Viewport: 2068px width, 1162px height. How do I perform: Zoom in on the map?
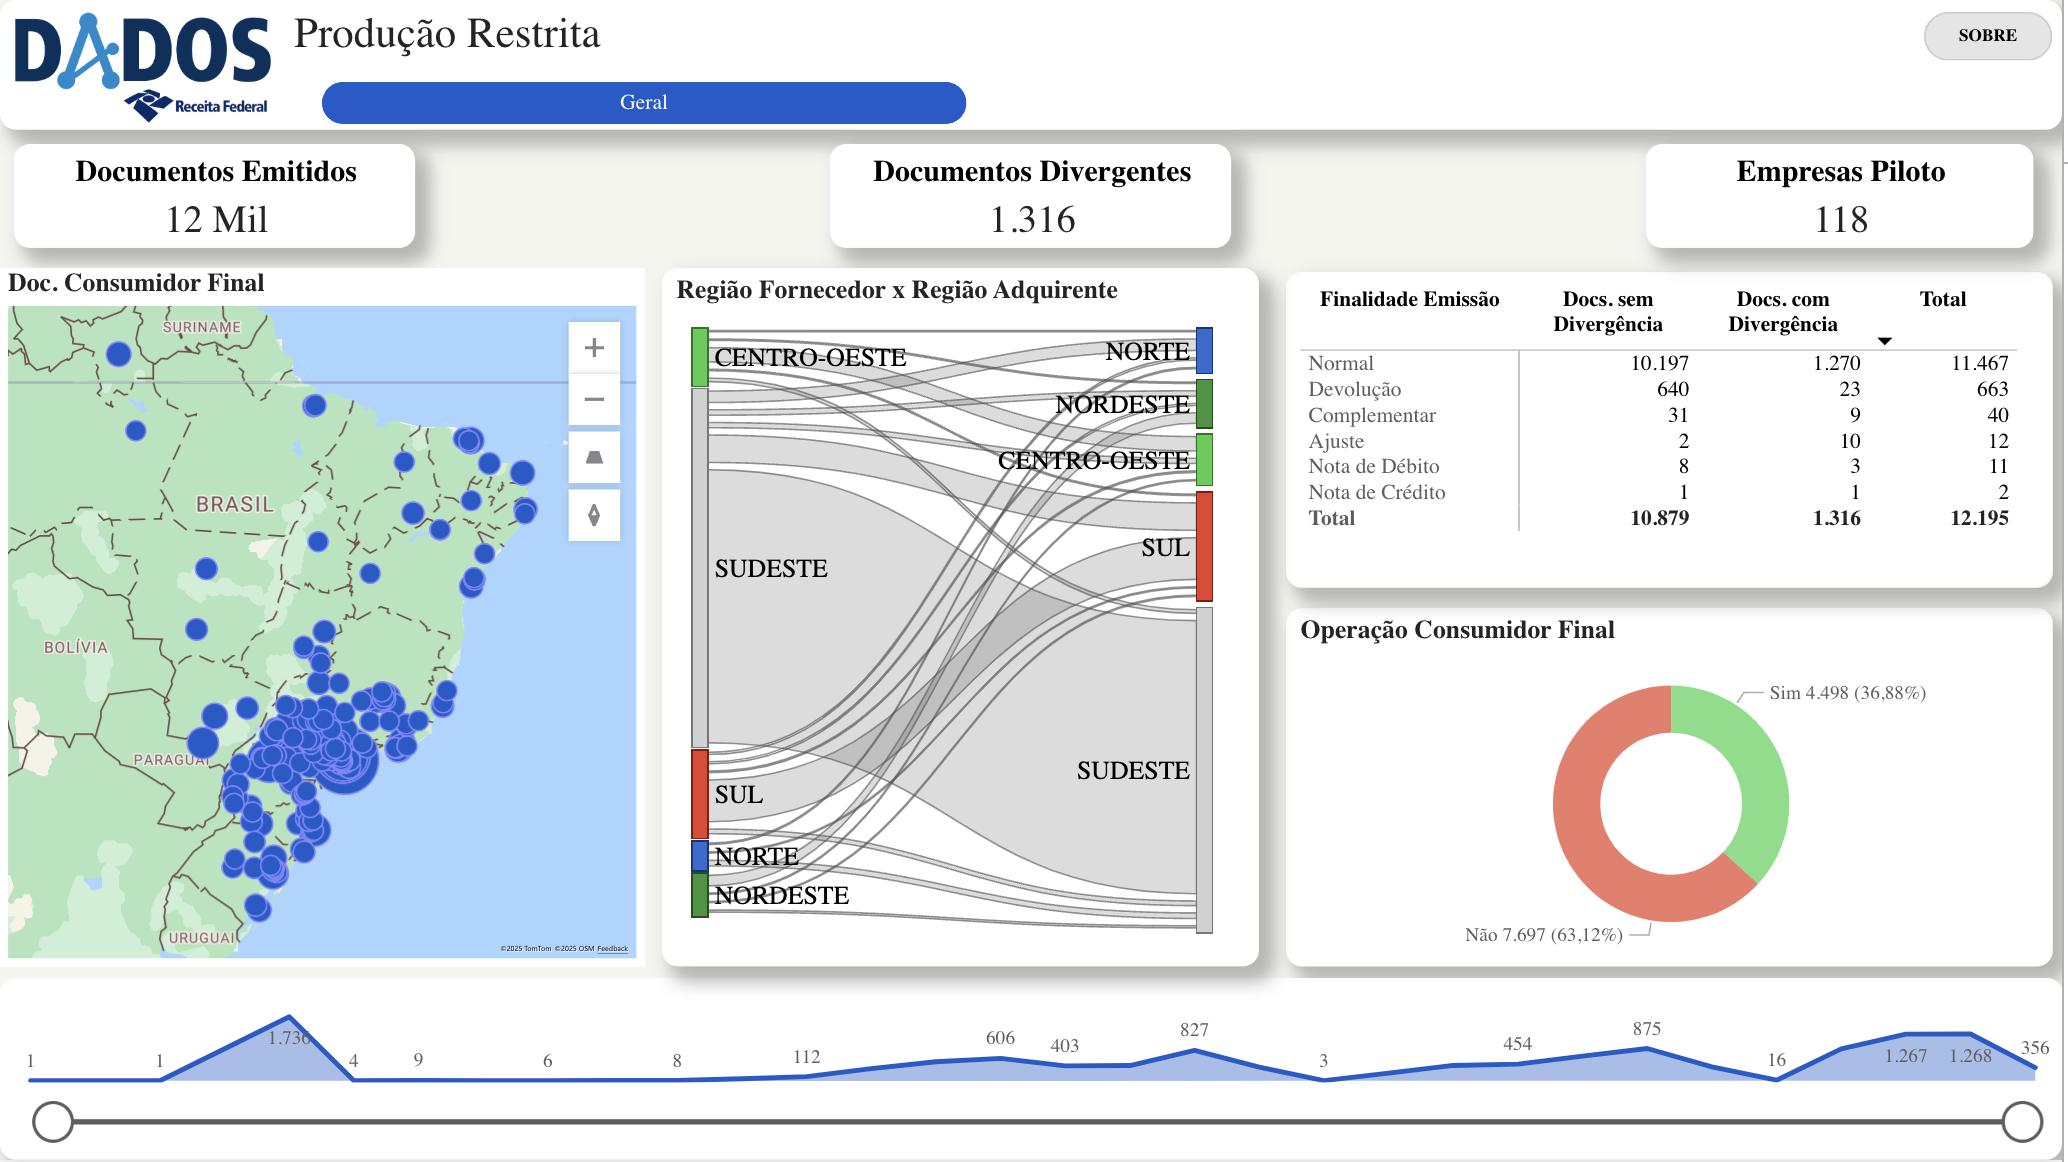tap(594, 348)
